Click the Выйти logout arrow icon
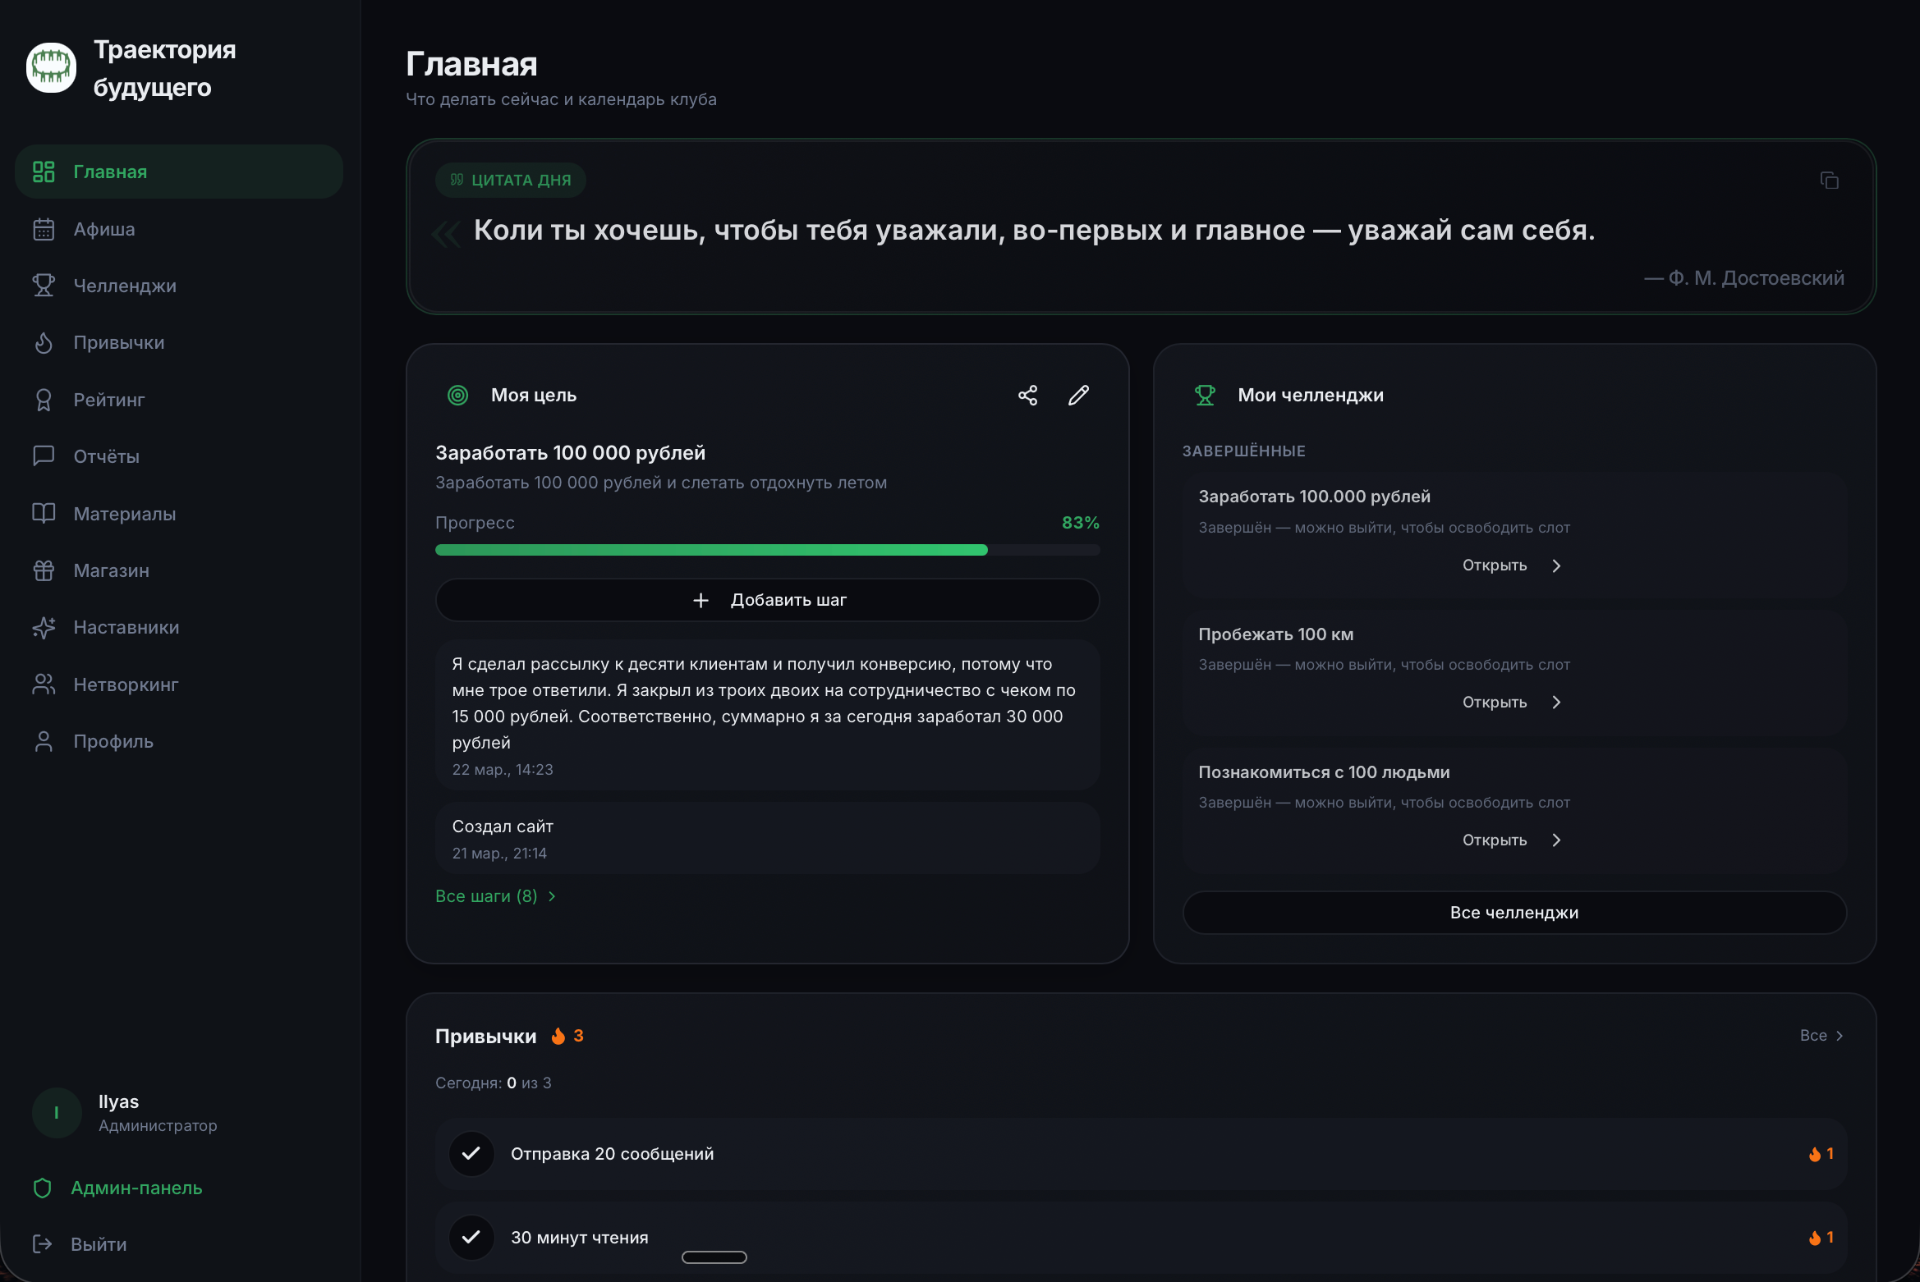The width and height of the screenshot is (1920, 1282). pos(42,1244)
